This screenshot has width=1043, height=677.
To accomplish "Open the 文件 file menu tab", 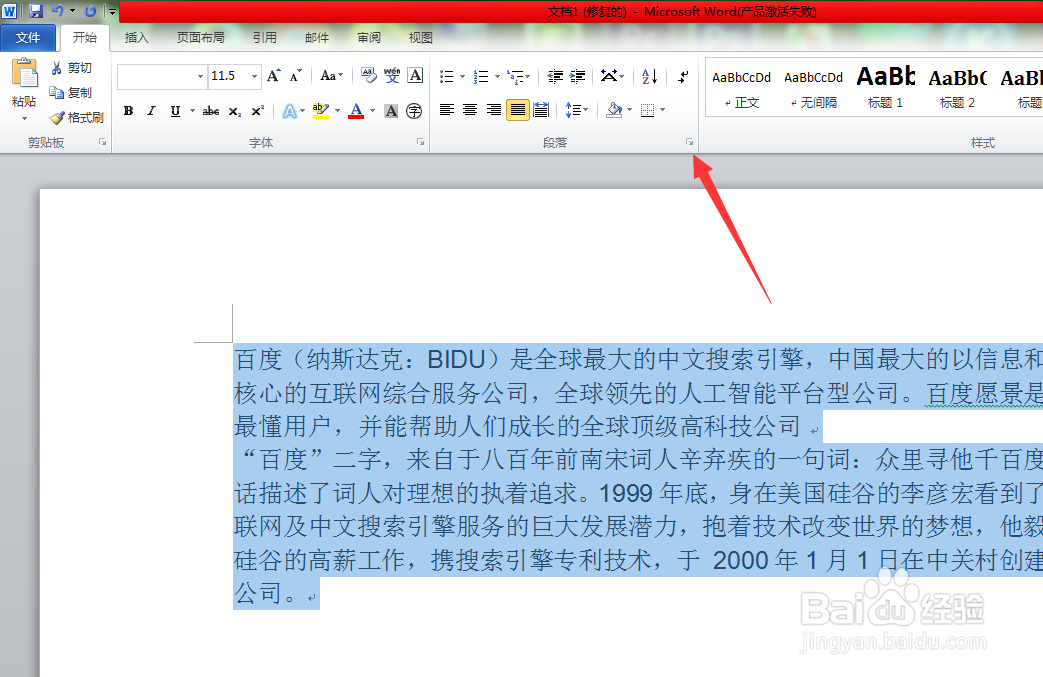I will [28, 38].
